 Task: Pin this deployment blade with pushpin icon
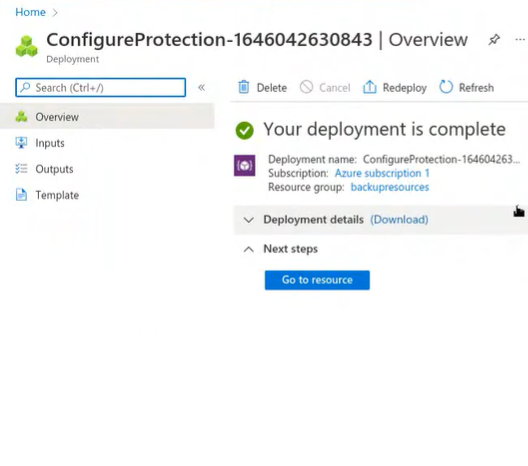point(494,40)
